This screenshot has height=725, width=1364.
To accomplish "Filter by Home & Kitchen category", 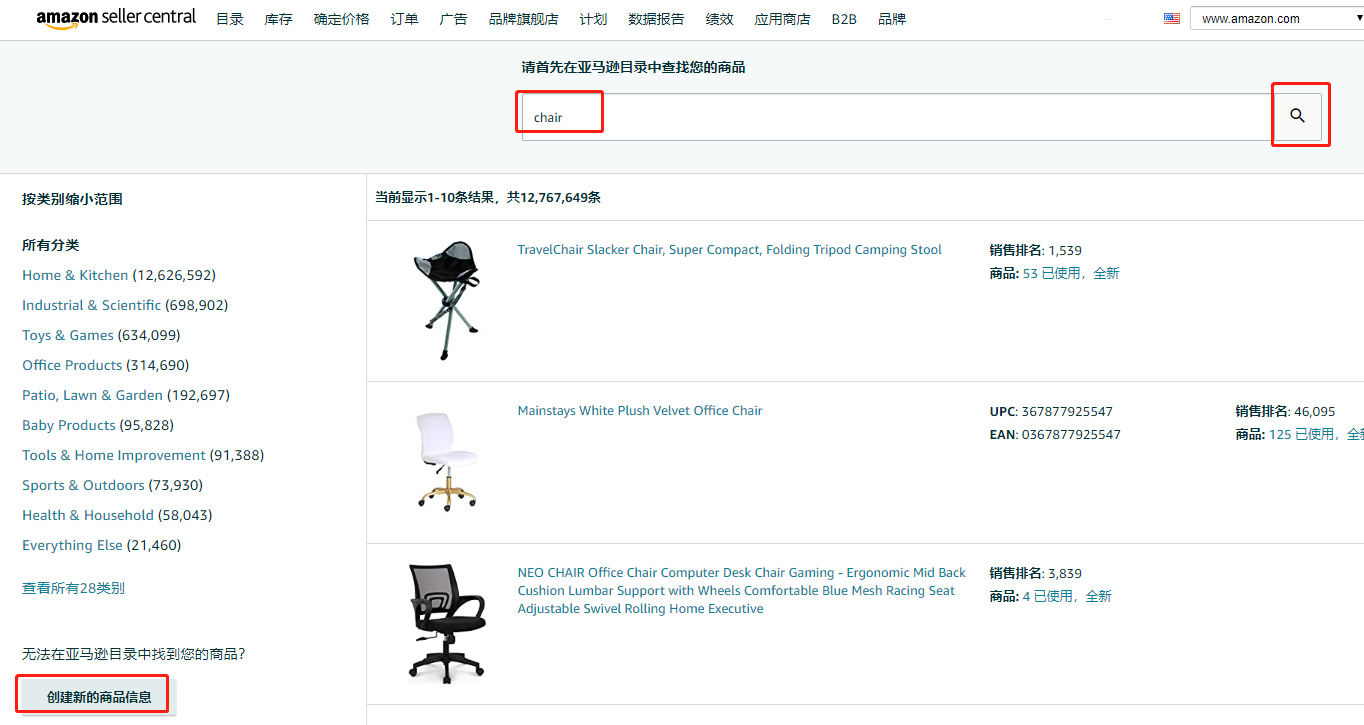I will 75,275.
